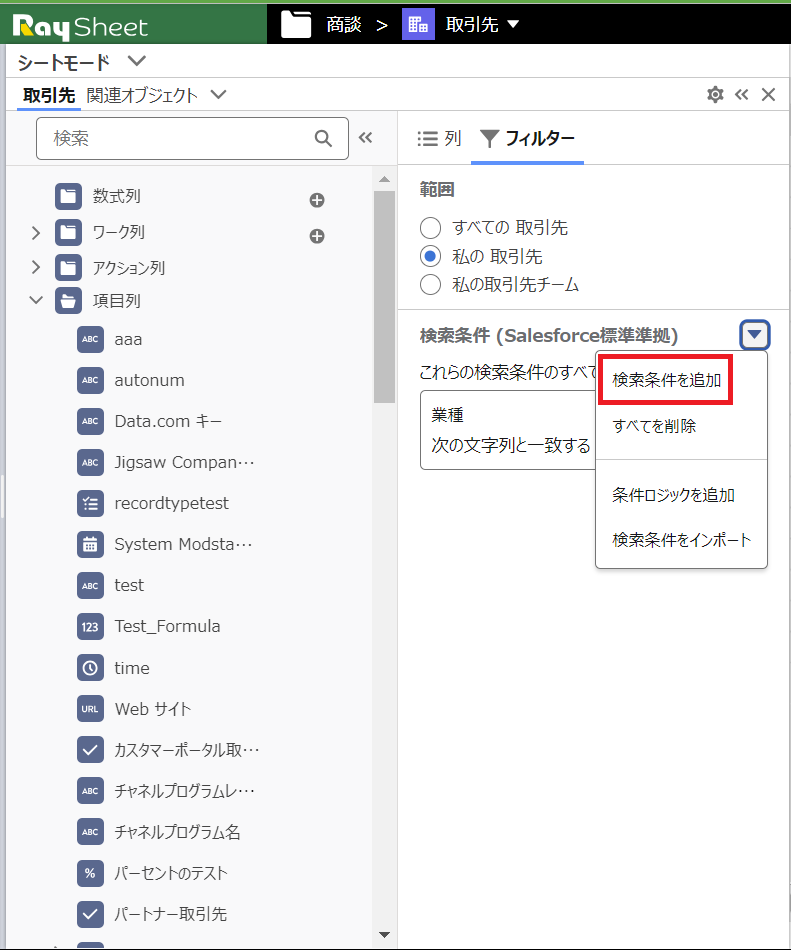Click the magnifier search icon
This screenshot has width=791, height=950.
click(x=323, y=139)
